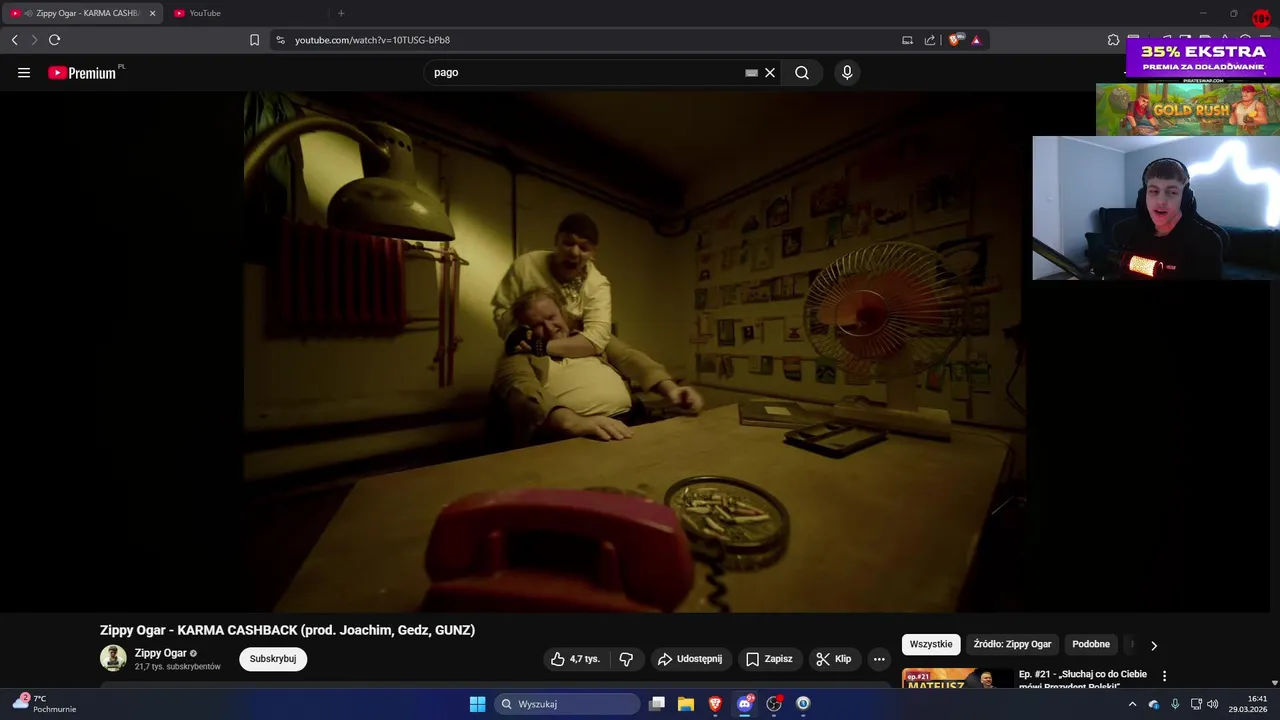Viewport: 1280px width, 720px height.
Task: Submit search with magnifier button
Action: pyautogui.click(x=802, y=73)
